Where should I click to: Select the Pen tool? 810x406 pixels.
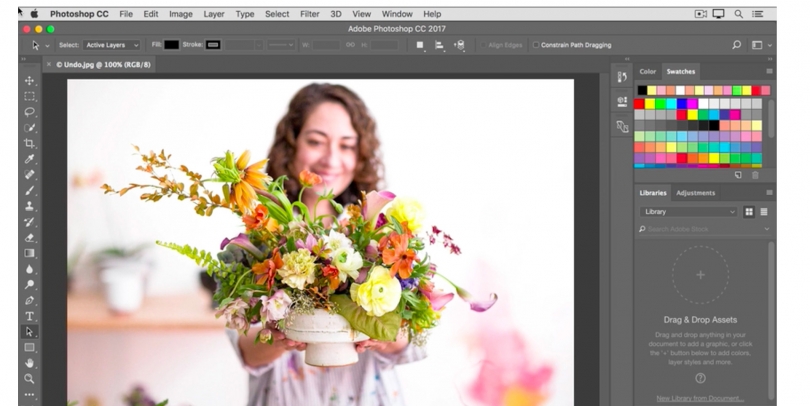pos(29,301)
